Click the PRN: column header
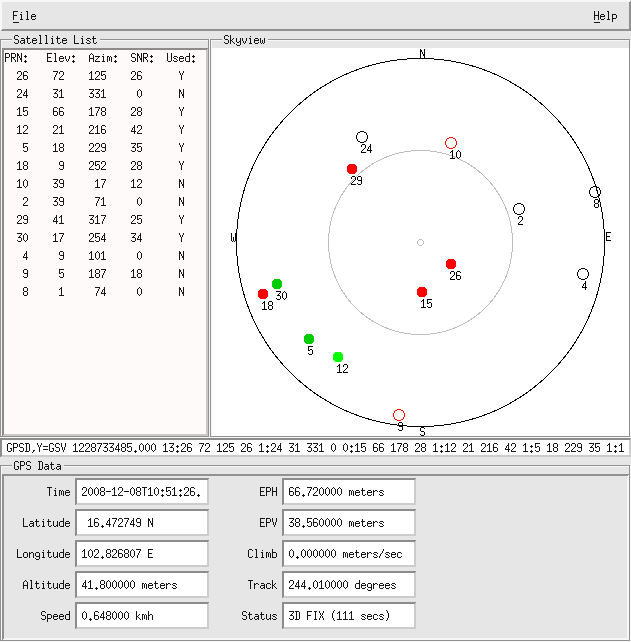The width and height of the screenshot is (631, 642). [16, 58]
